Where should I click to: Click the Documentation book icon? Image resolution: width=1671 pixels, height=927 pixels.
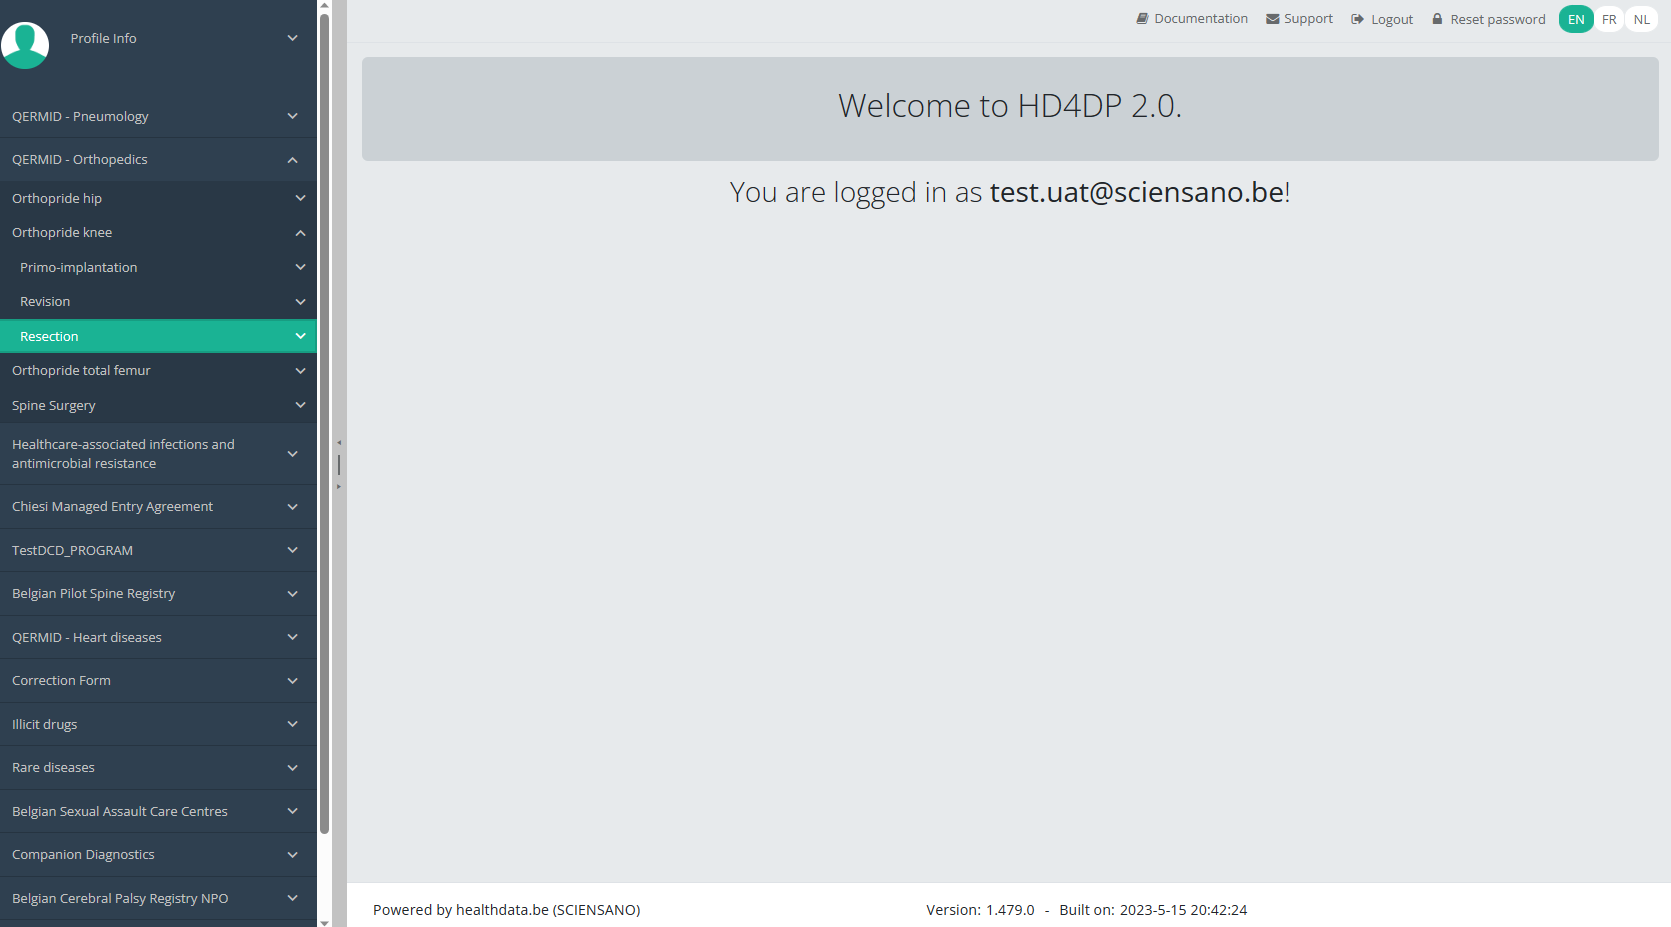tap(1142, 19)
